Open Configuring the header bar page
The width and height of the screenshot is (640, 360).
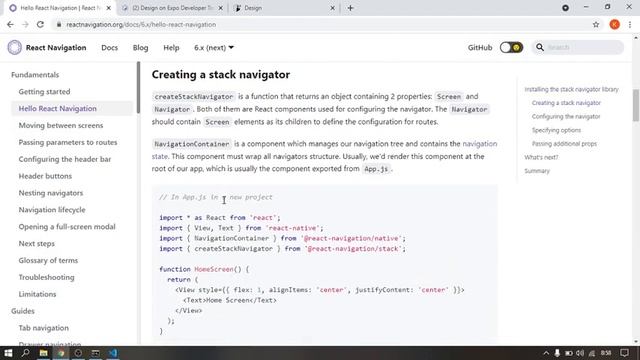[65, 159]
